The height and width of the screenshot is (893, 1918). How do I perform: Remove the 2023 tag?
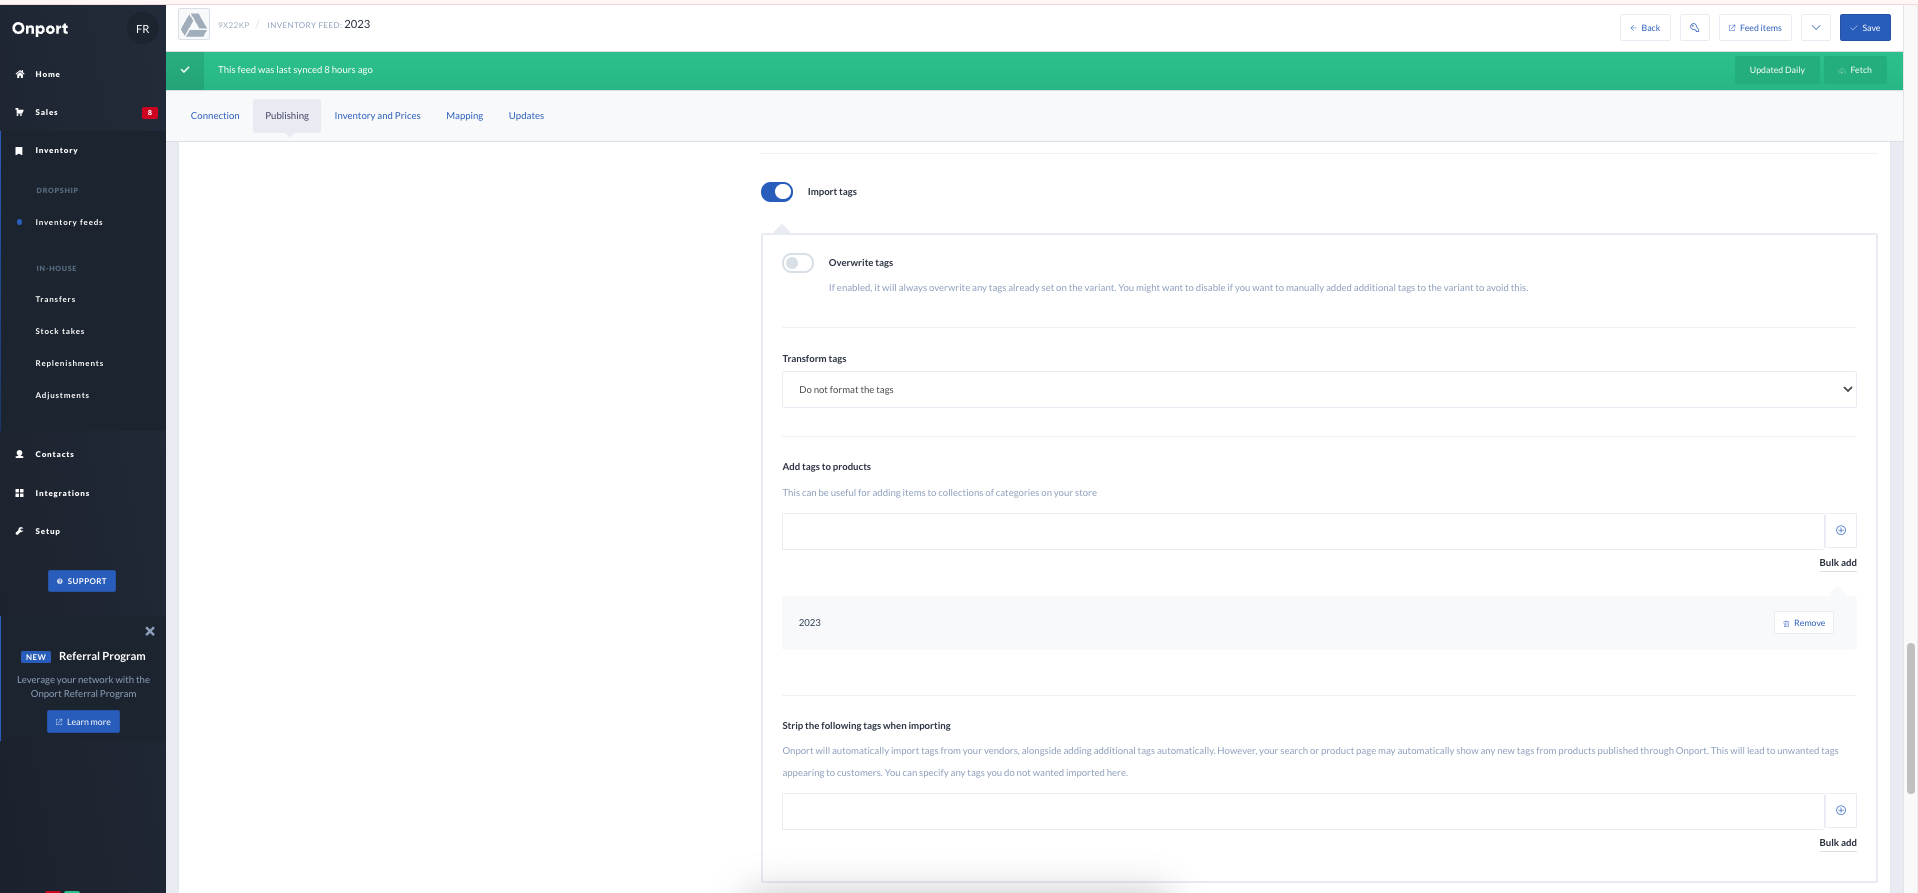1804,623
